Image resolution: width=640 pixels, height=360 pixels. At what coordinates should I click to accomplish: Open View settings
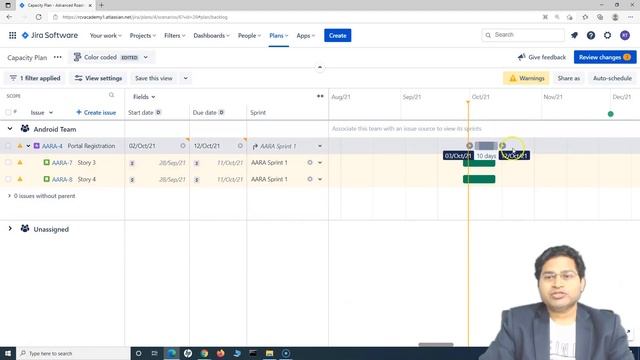pyautogui.click(x=98, y=78)
